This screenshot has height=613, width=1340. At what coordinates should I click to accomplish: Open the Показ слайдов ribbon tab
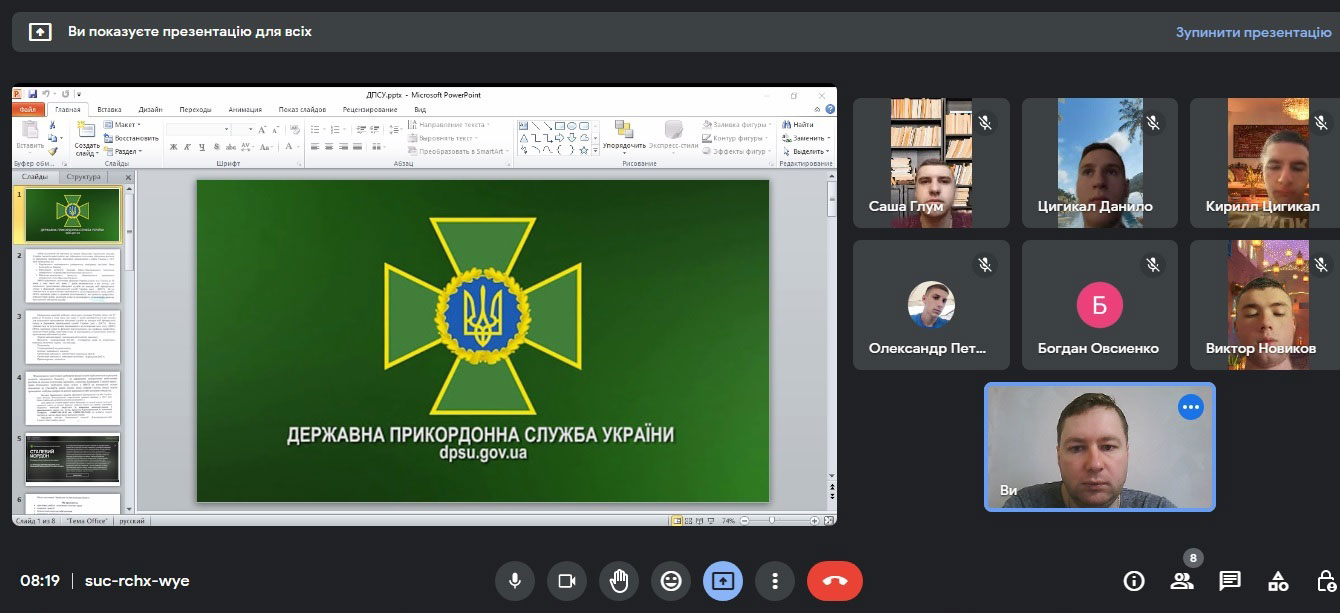302,110
